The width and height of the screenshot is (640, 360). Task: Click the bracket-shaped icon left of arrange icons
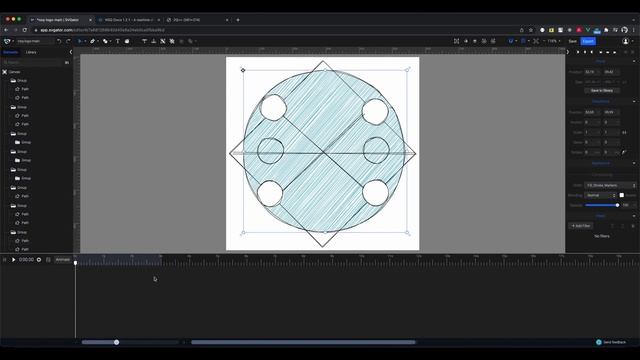[x=456, y=41]
